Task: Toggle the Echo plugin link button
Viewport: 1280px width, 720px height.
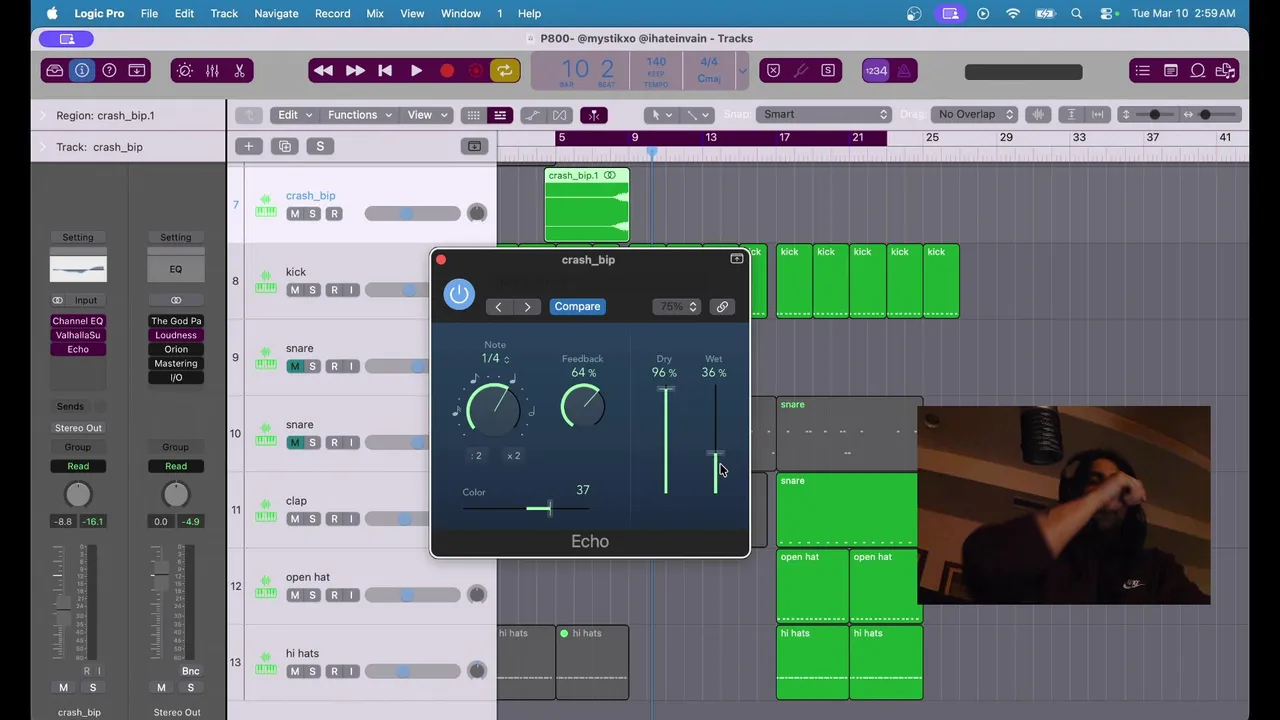Action: click(x=722, y=307)
